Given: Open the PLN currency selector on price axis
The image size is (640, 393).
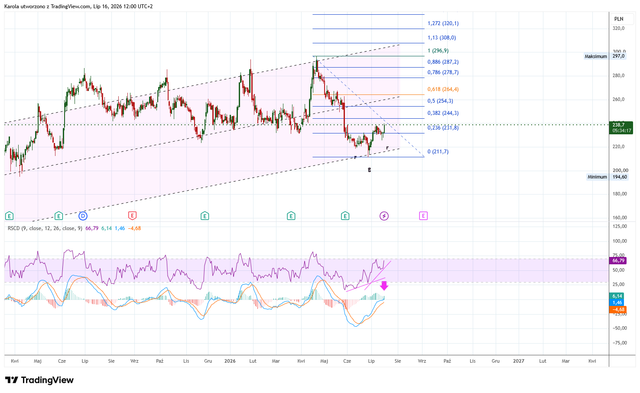Looking at the screenshot, I should [x=618, y=19].
